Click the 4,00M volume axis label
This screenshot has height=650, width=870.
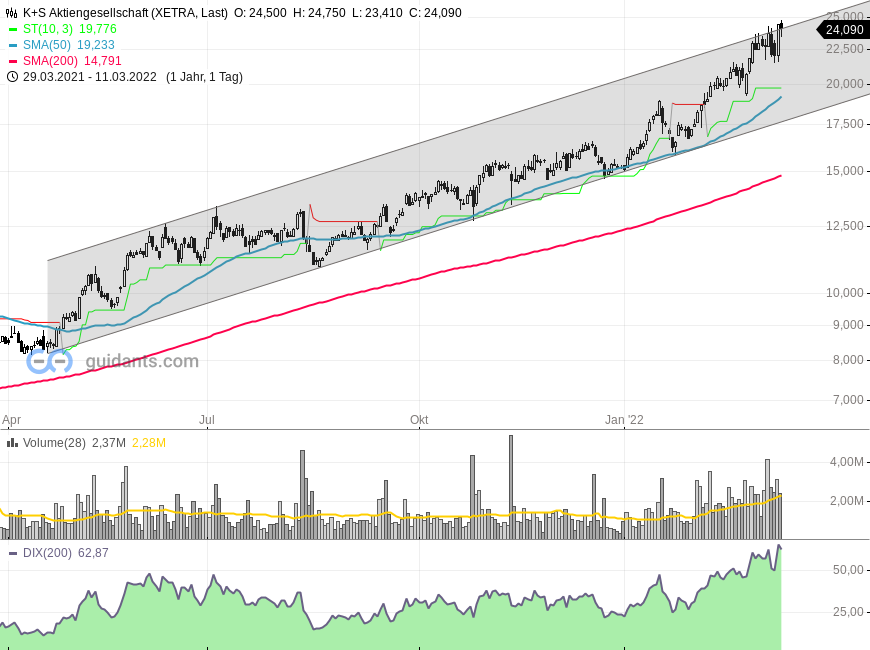(847, 462)
